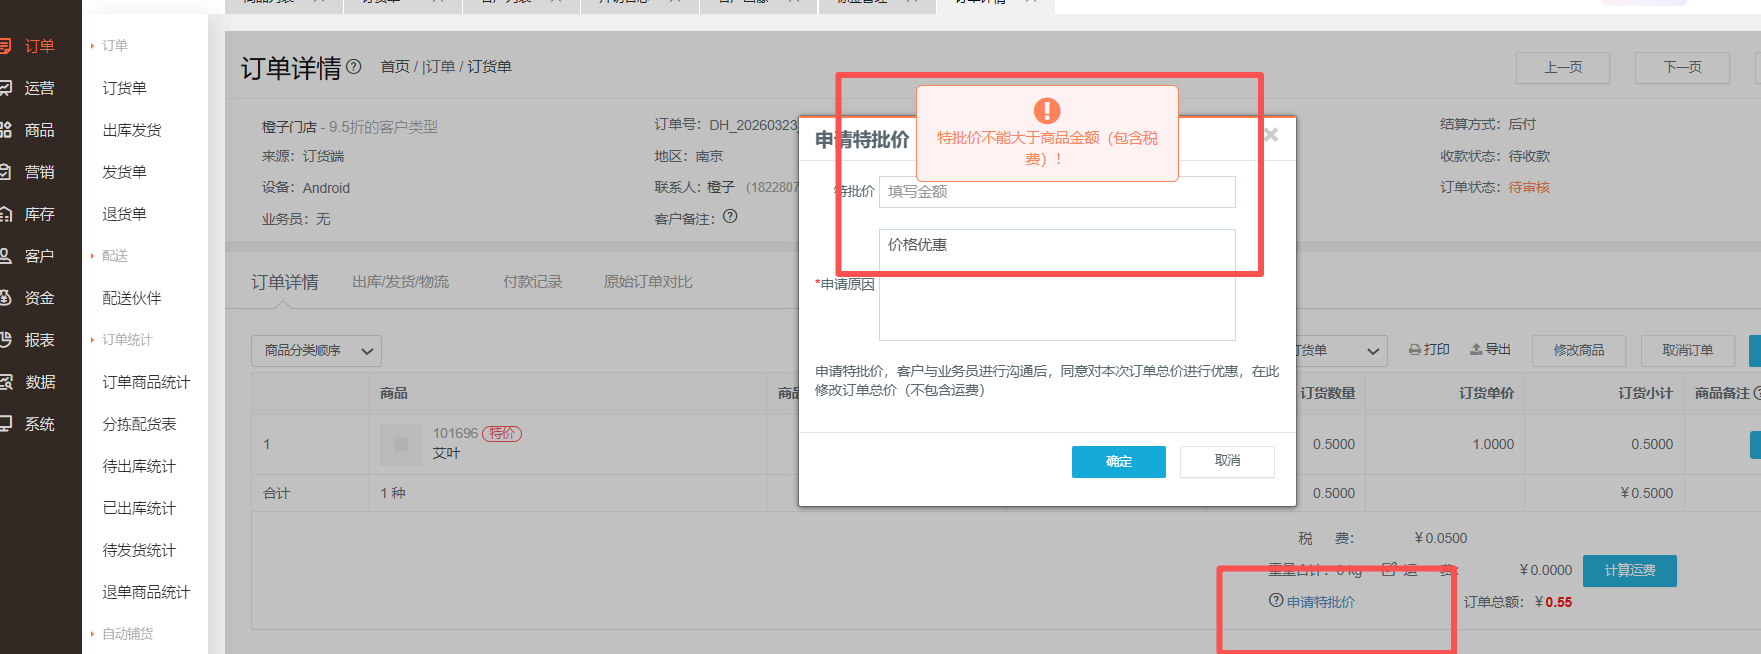Switch to the 出库/发货/物流 tab
The height and width of the screenshot is (654, 1761).
click(x=401, y=283)
